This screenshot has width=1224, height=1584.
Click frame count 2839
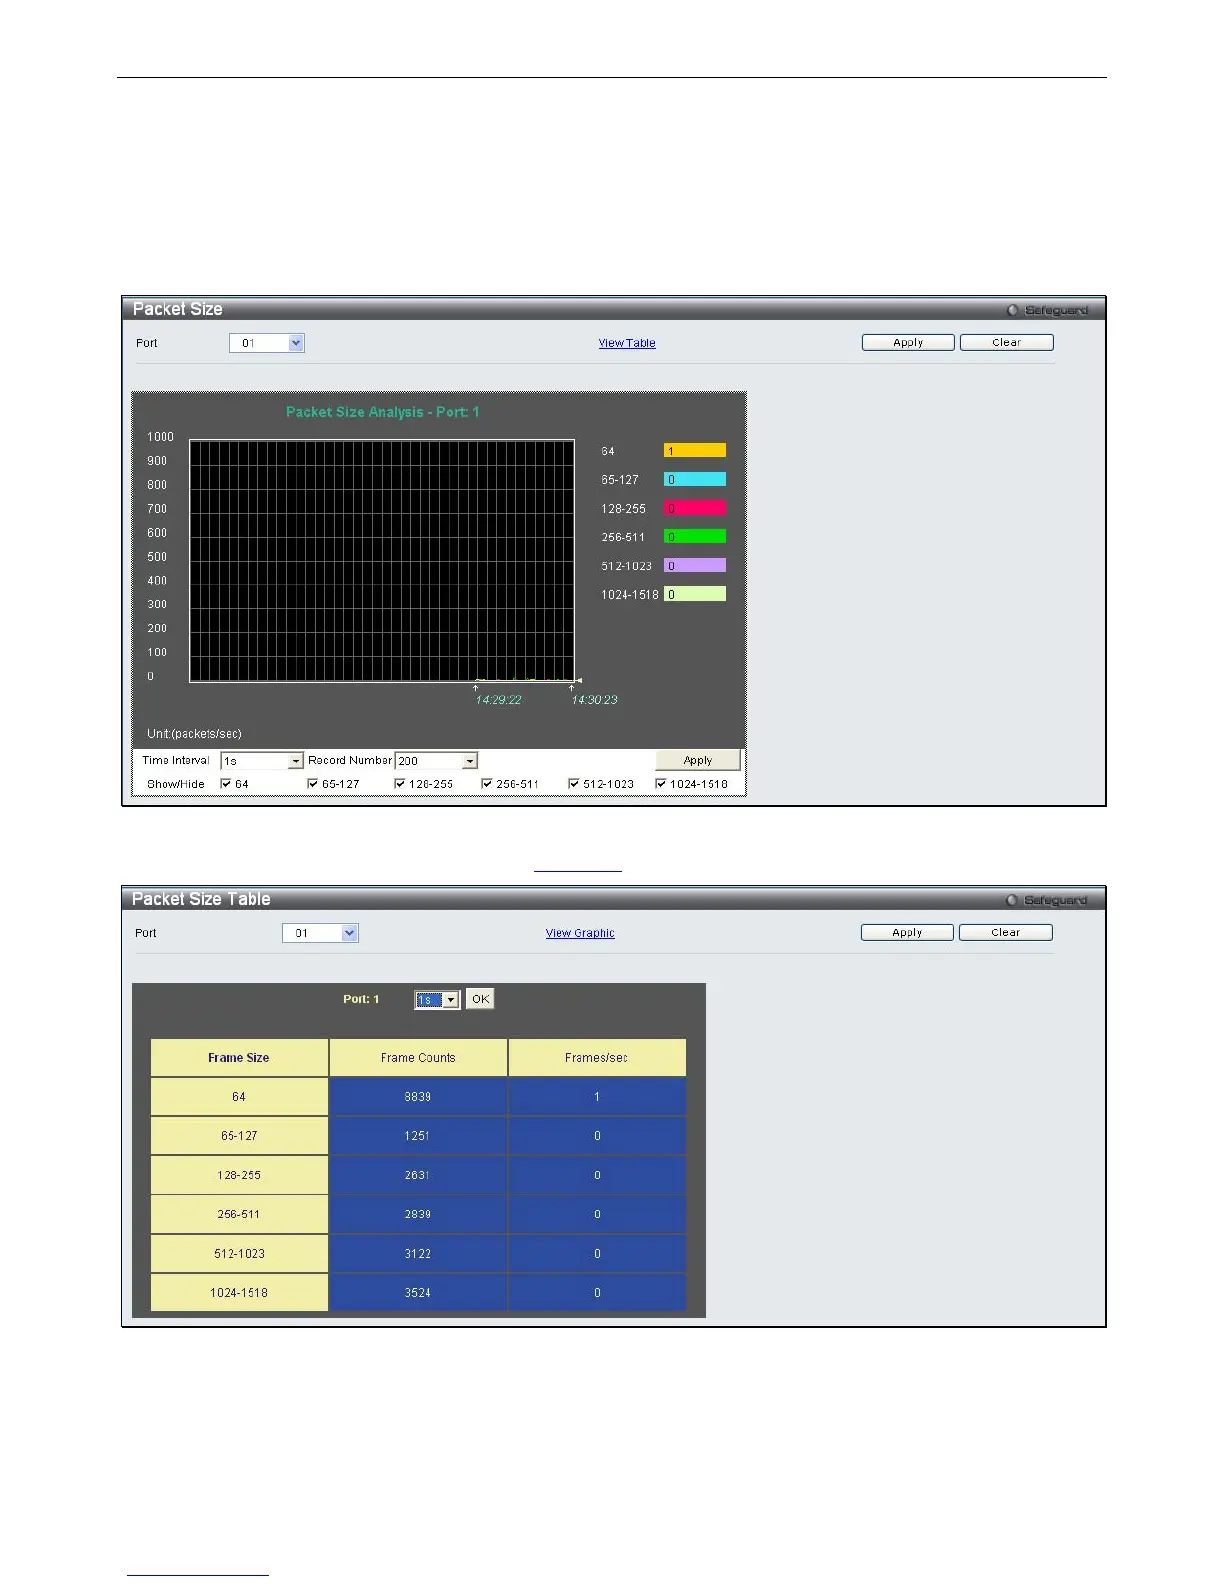(x=418, y=1214)
